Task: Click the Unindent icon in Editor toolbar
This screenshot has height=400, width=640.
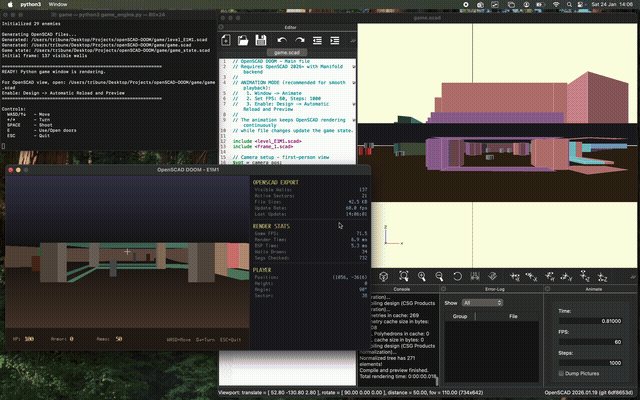Action: (317, 40)
